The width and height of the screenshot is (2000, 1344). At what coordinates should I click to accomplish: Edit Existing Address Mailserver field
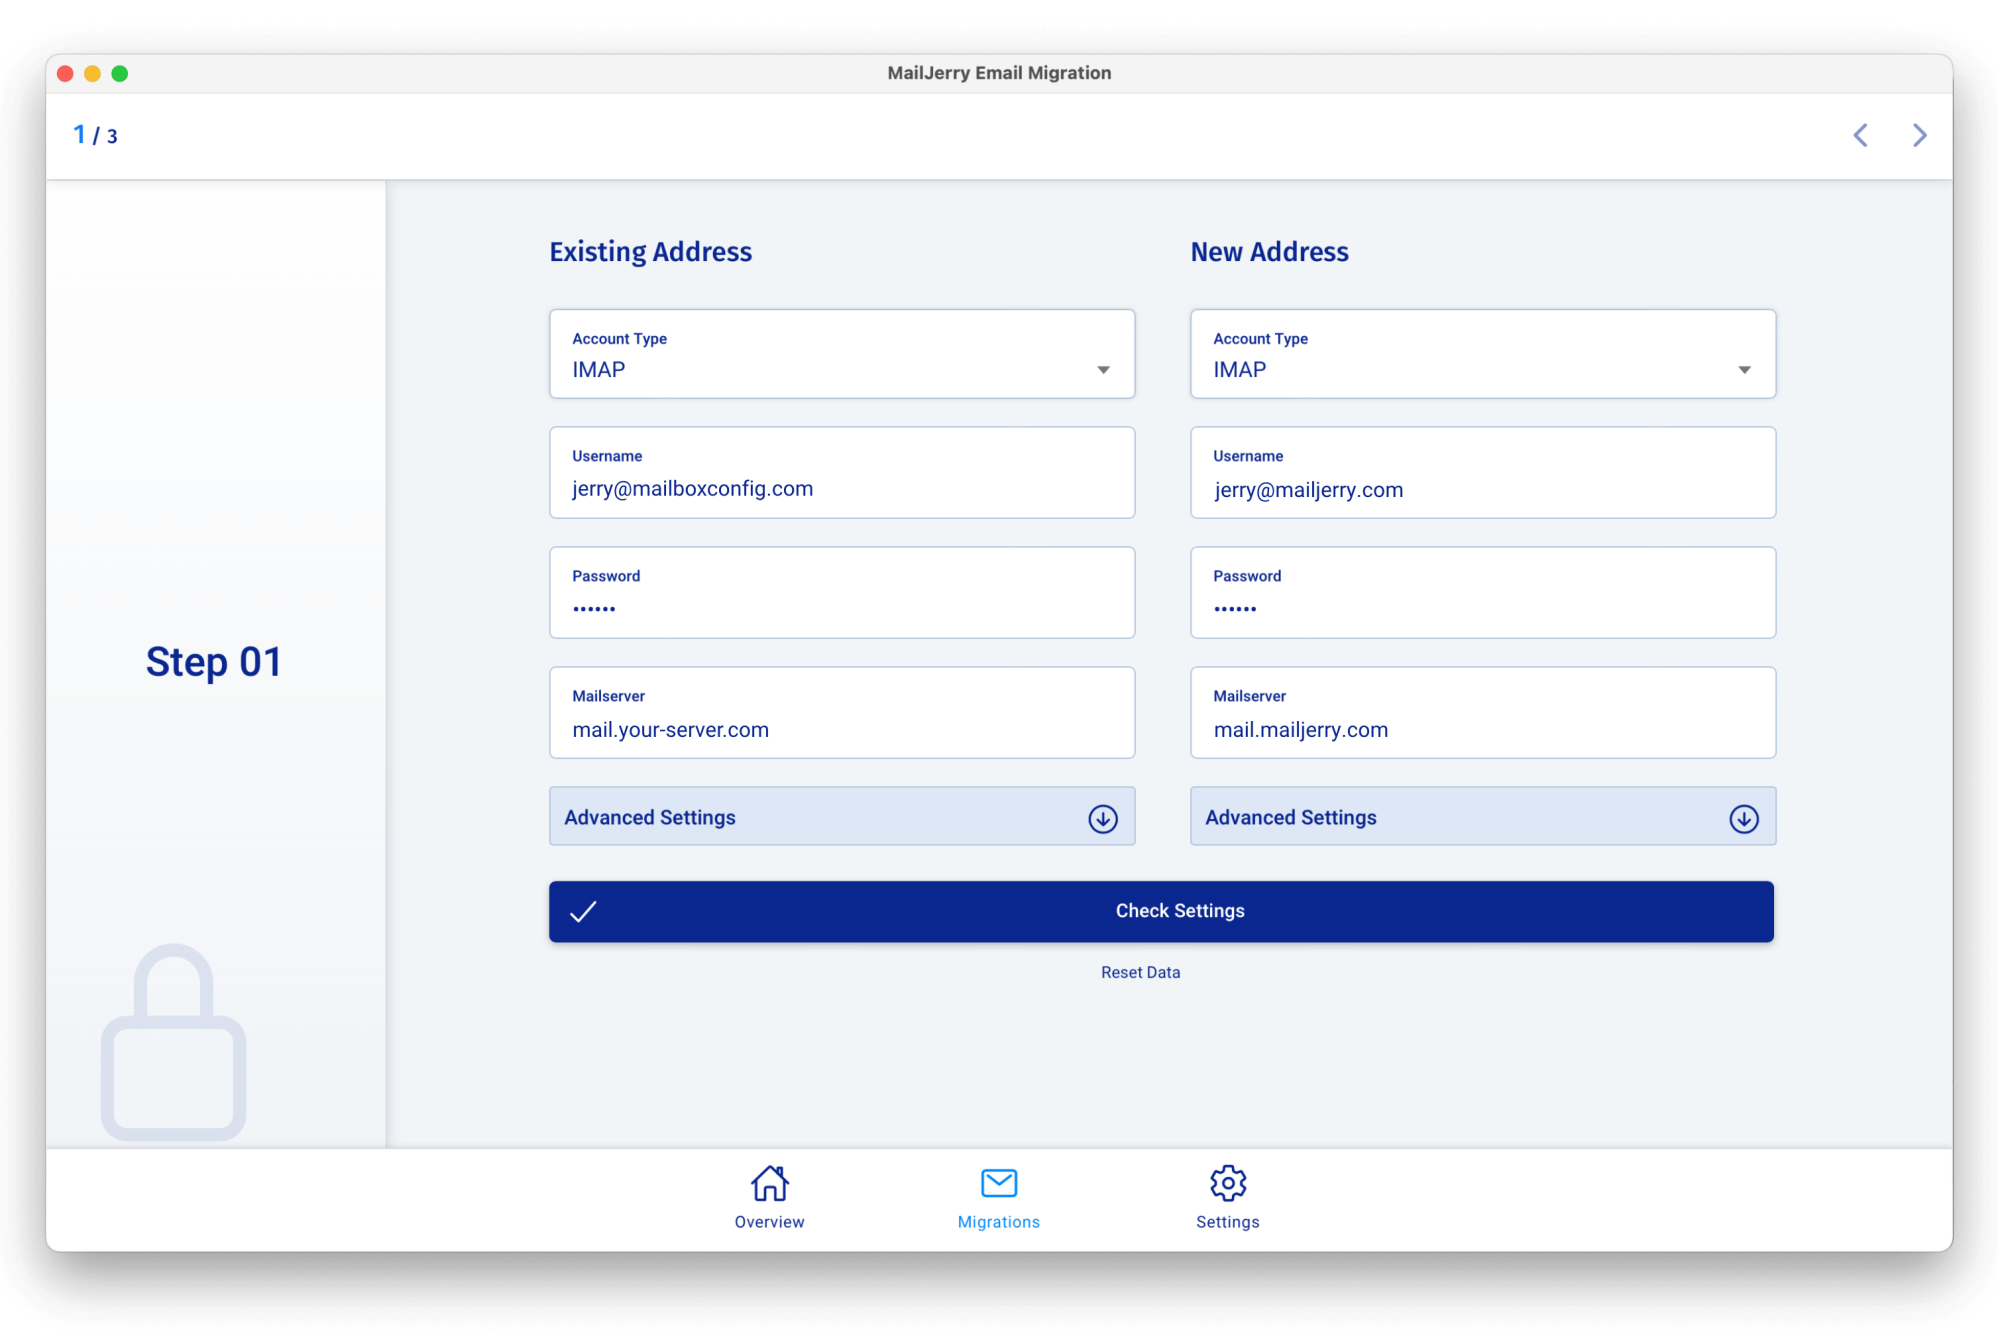click(x=841, y=712)
